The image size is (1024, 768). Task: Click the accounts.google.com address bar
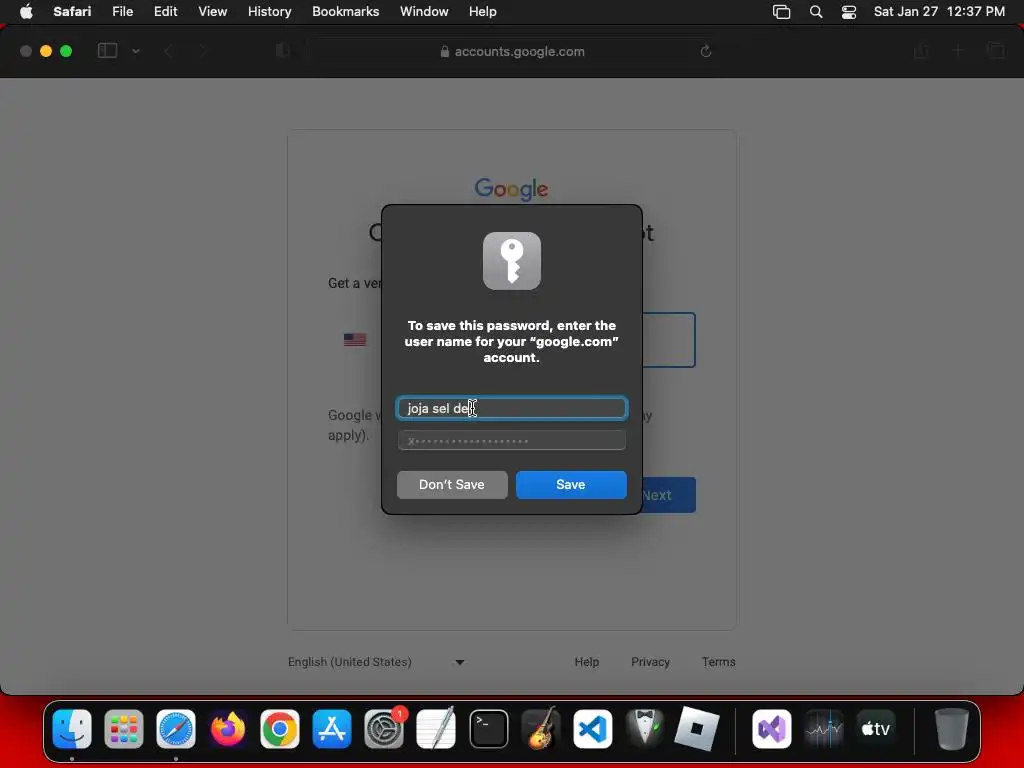pos(512,51)
